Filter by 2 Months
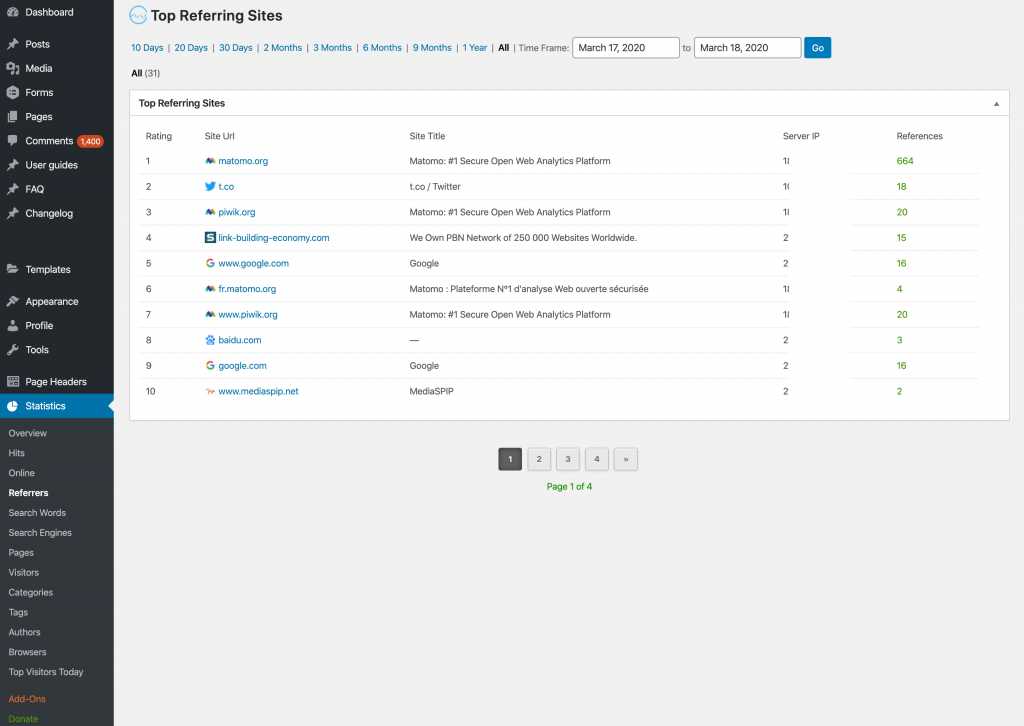Image resolution: width=1024 pixels, height=726 pixels. tap(283, 48)
